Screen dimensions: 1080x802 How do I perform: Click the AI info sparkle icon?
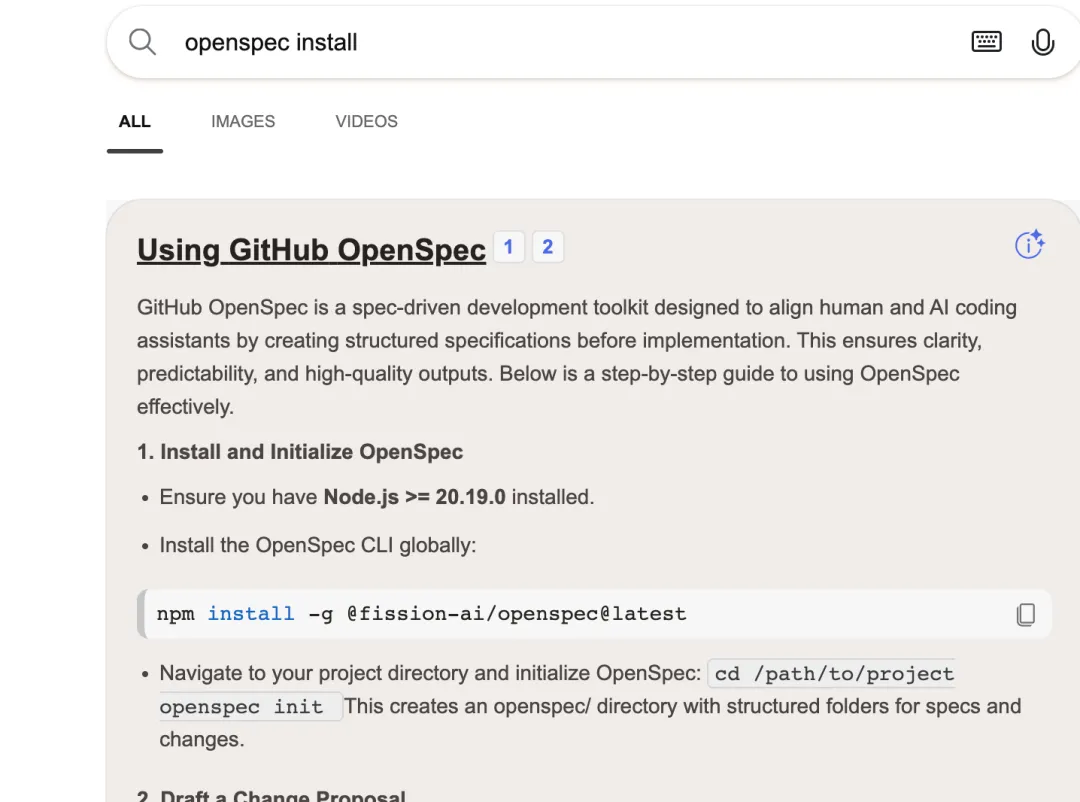(1029, 245)
